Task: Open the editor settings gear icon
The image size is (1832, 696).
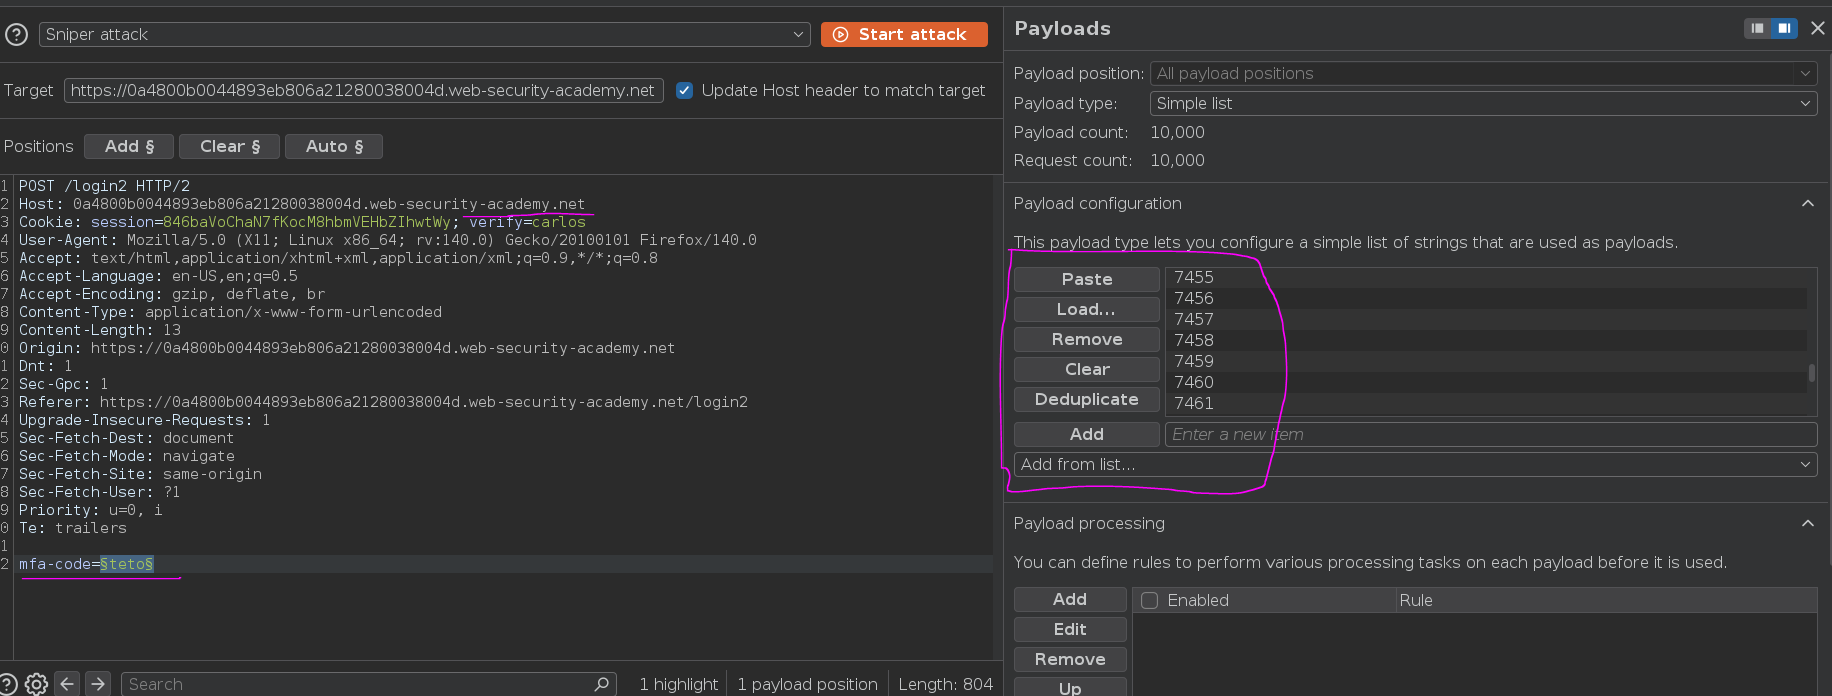Action: coord(36,684)
